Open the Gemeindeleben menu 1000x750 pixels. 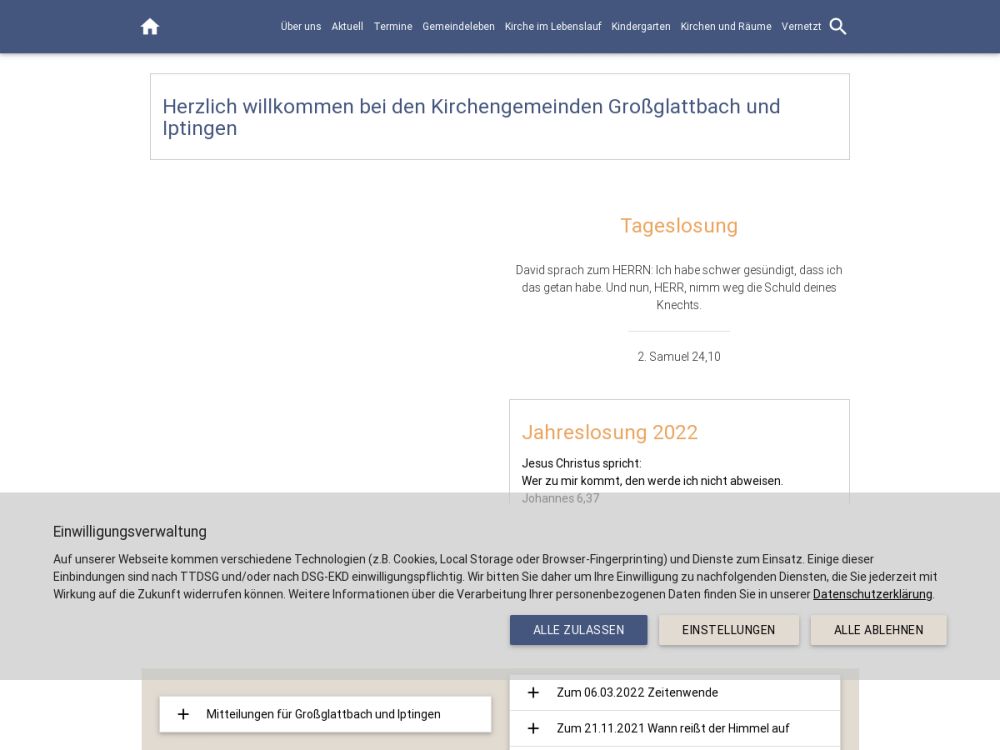(x=458, y=27)
